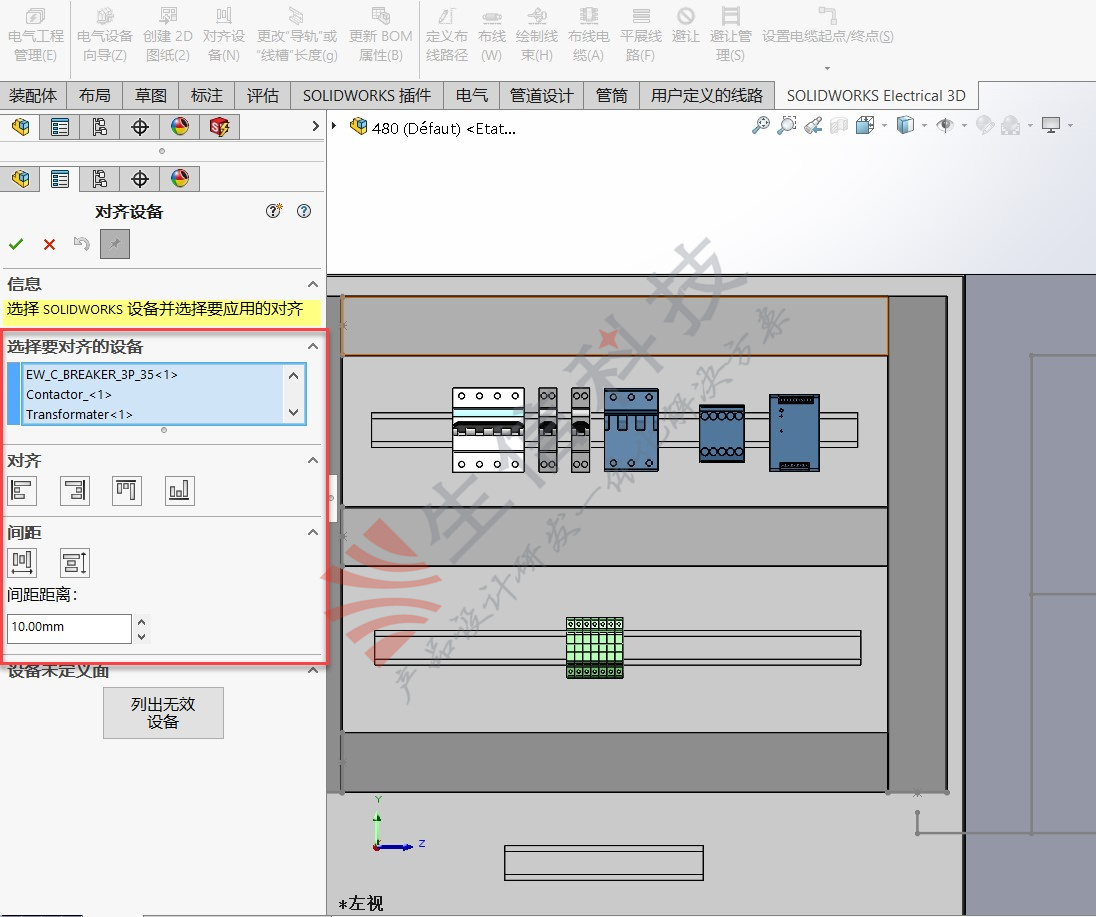Viewport: 1096px width, 917px height.
Task: Click the Route Wires (布线) tool
Action: click(x=491, y=34)
